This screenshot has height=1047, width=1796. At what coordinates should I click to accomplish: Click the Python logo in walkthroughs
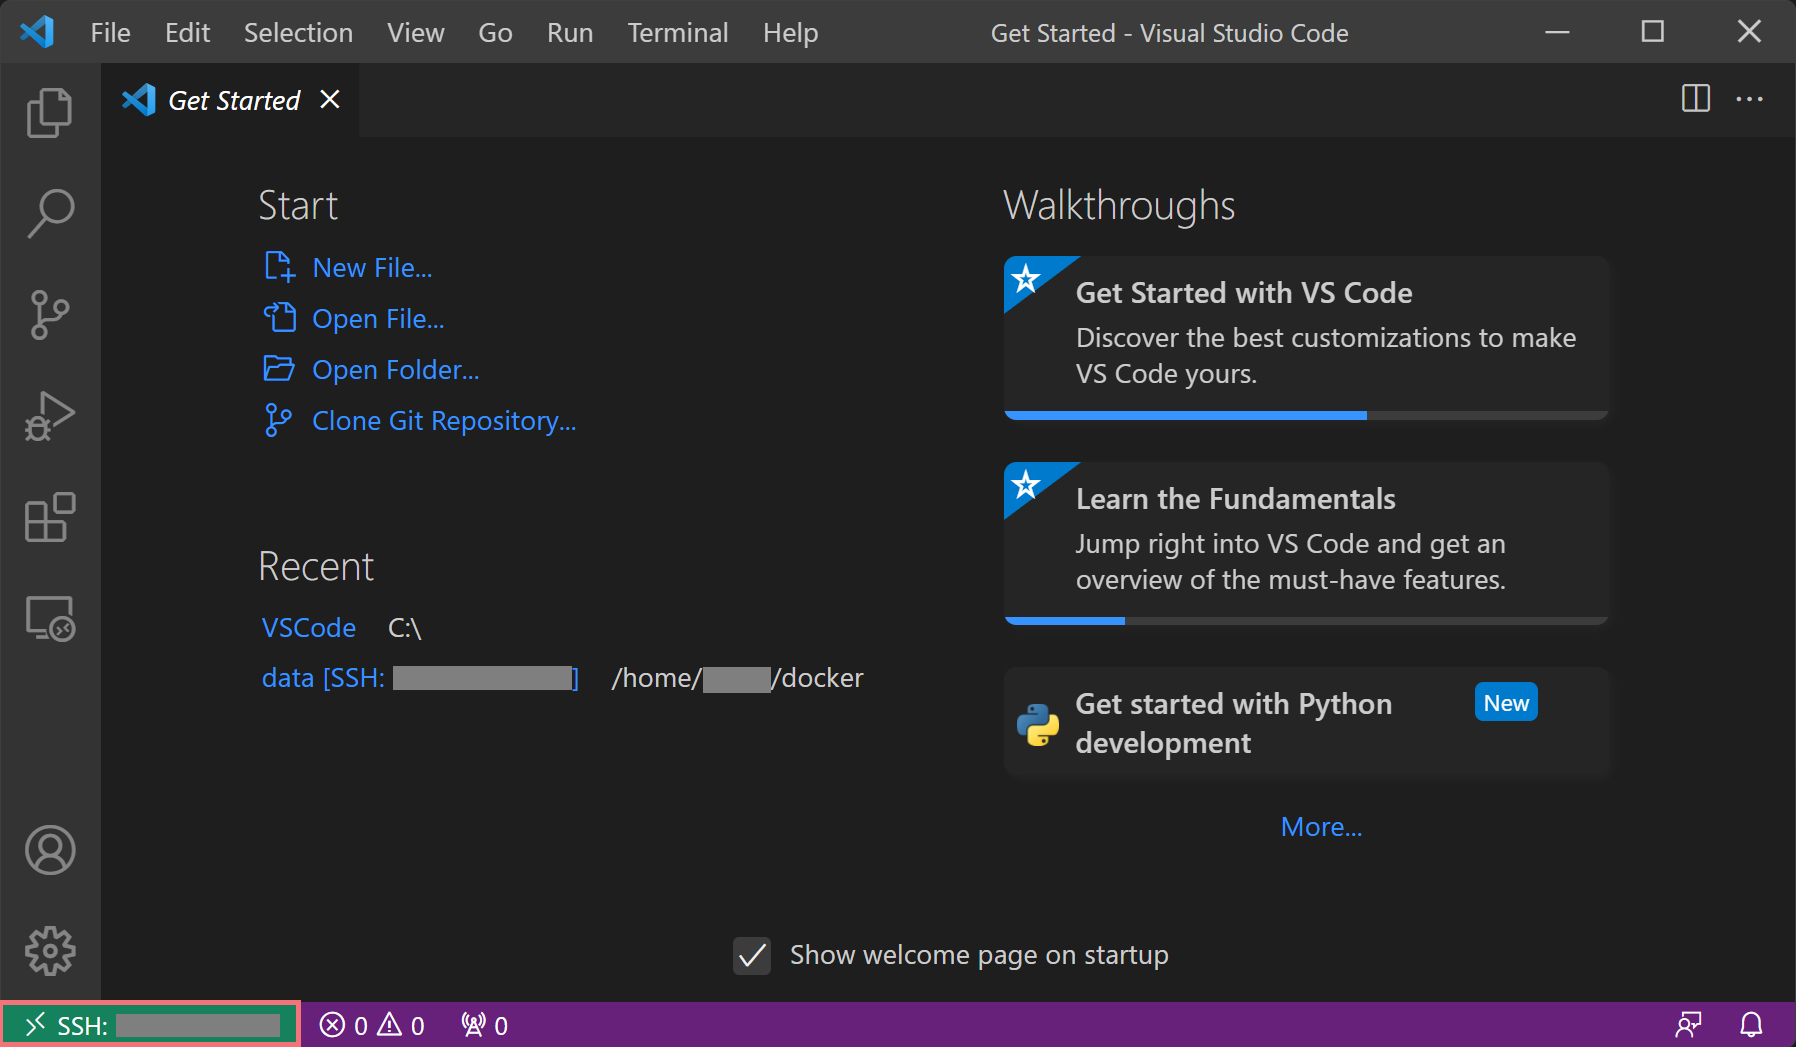click(1038, 724)
